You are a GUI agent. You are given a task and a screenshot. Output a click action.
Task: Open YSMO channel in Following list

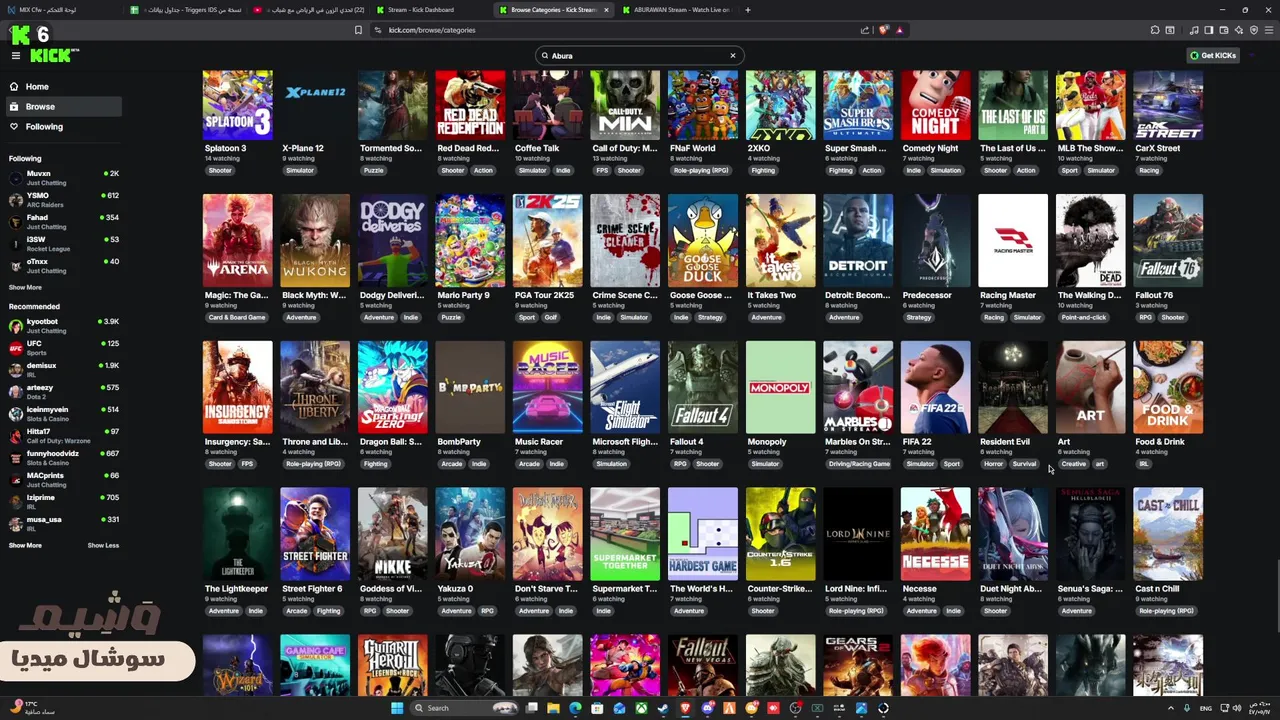tap(64, 200)
